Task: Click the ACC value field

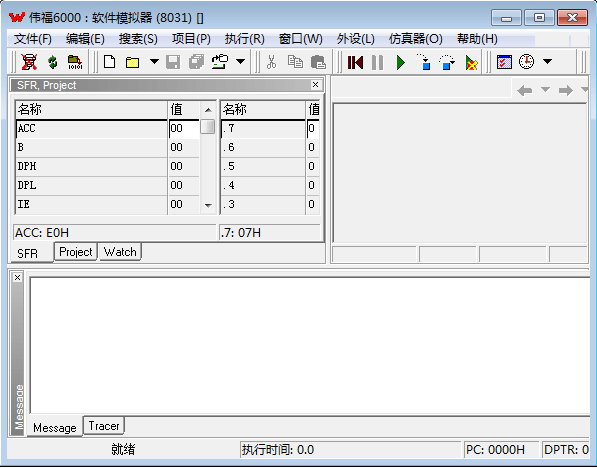Action: click(x=184, y=129)
